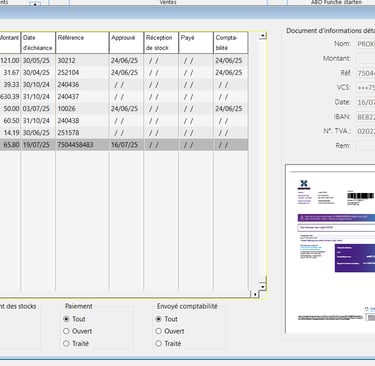Click the Approuvé column header
This screenshot has height=366, width=375.
tap(126, 43)
